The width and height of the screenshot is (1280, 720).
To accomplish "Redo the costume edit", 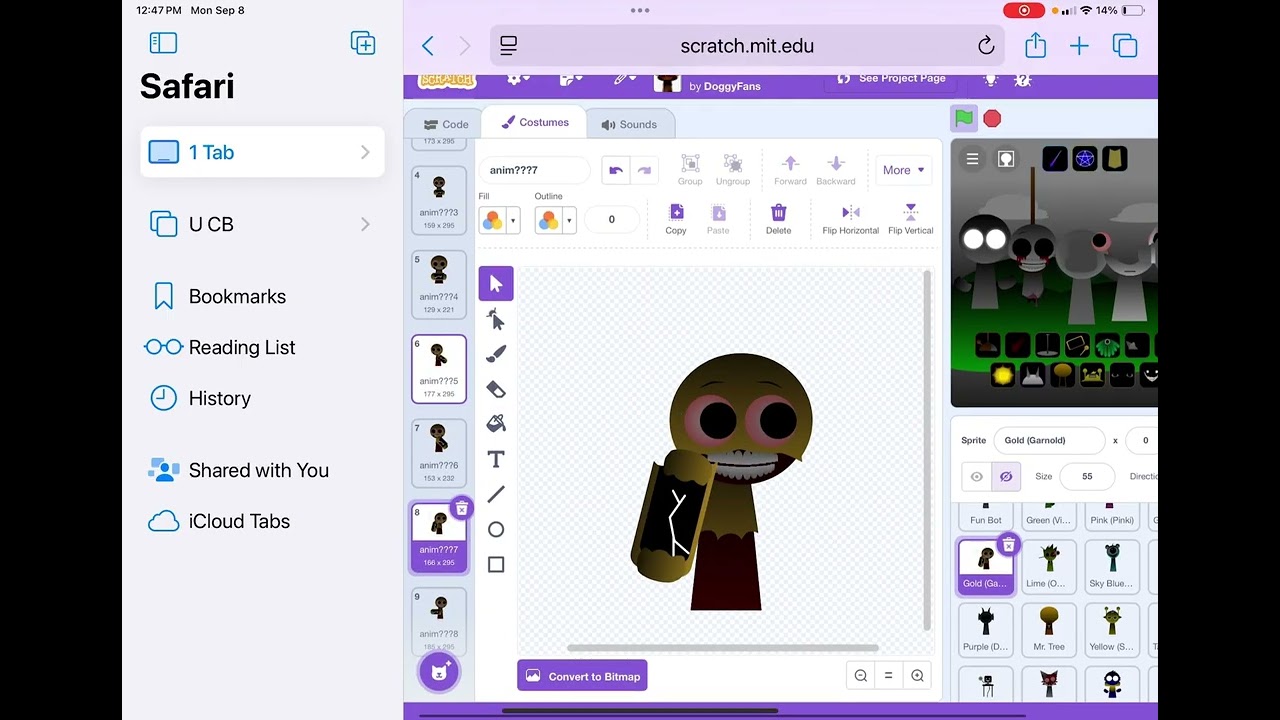I will click(x=644, y=170).
